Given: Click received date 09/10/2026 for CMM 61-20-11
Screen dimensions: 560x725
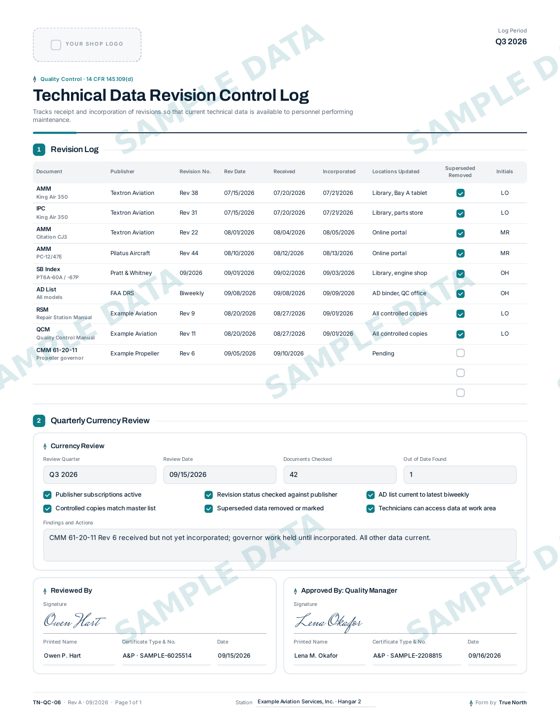Looking at the screenshot, I should coord(289,354).
